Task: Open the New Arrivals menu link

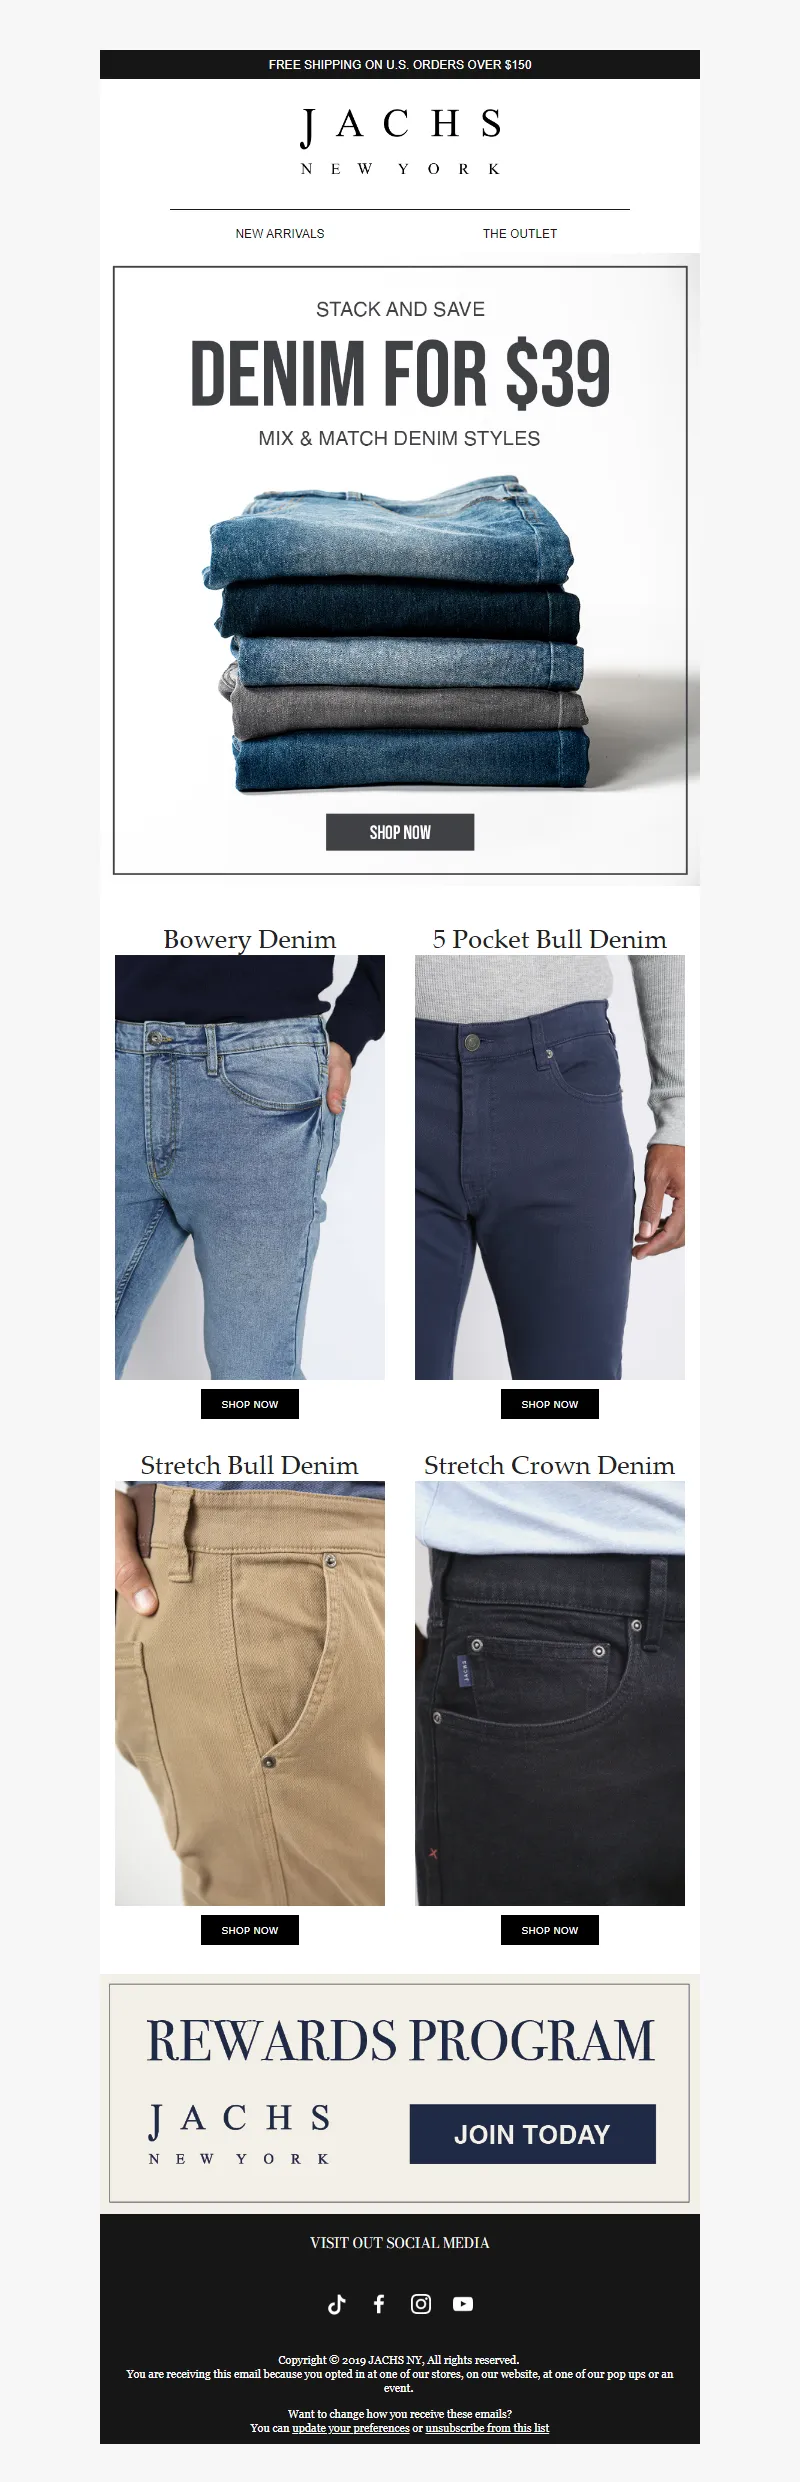Action: click(280, 234)
